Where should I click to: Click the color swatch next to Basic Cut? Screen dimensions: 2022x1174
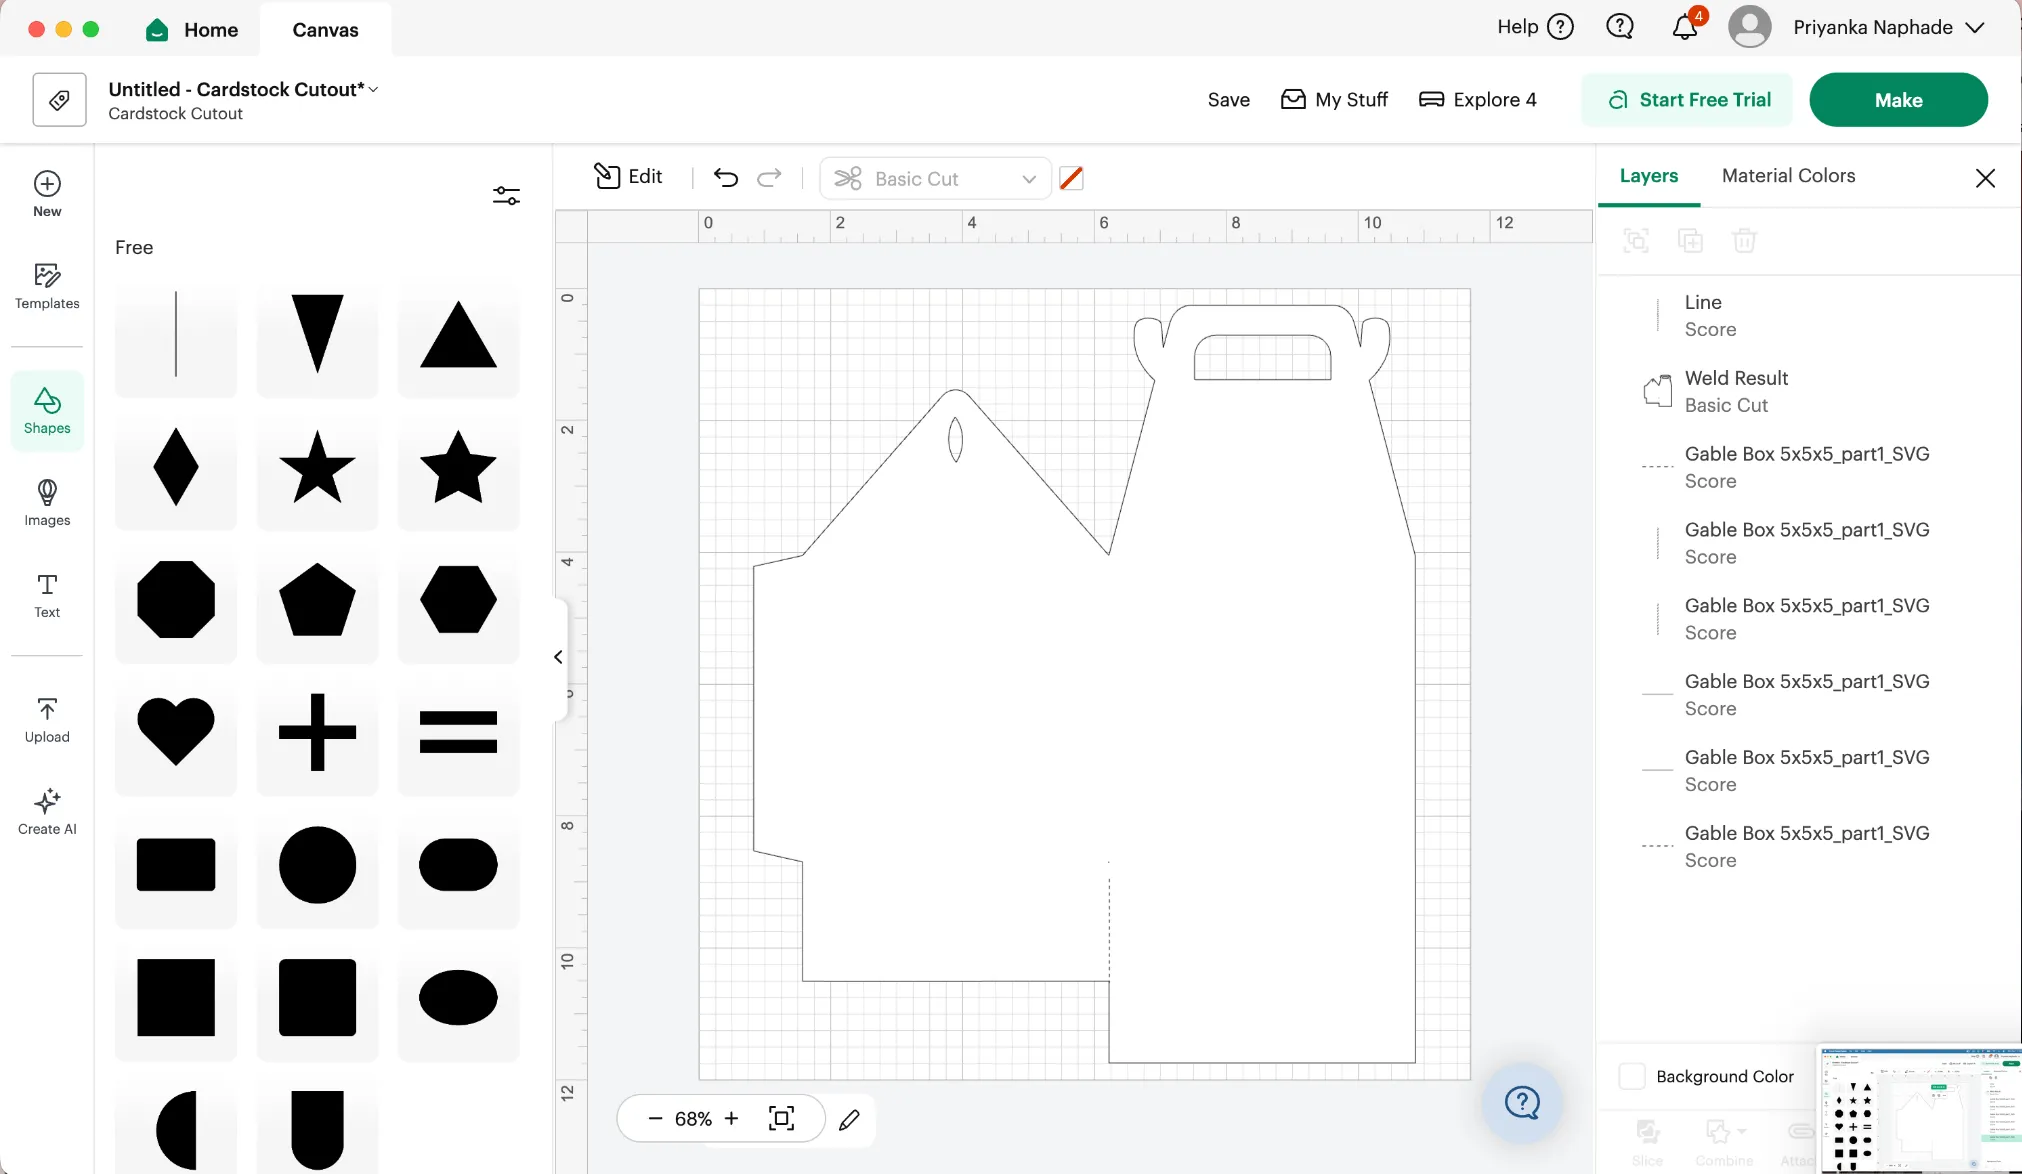(1071, 178)
